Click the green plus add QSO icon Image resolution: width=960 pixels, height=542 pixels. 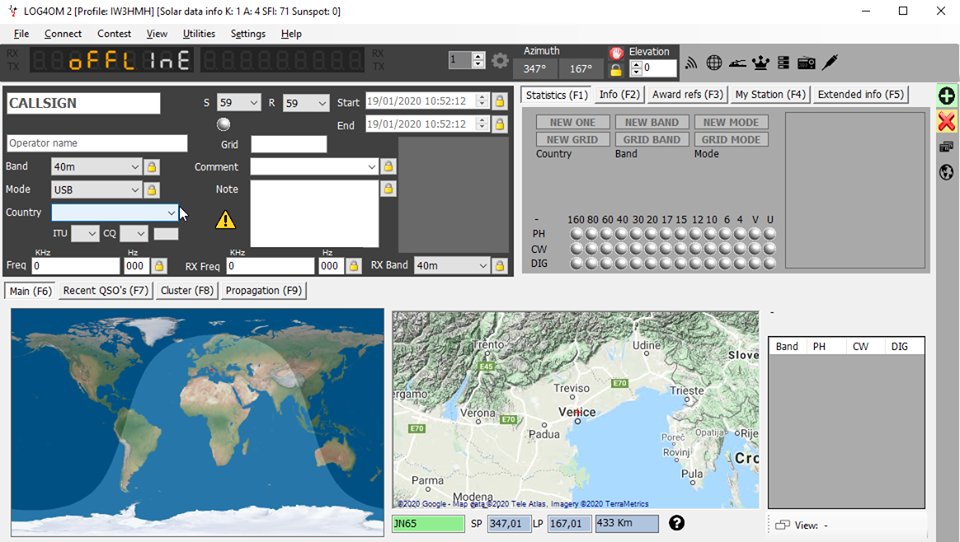coord(947,96)
